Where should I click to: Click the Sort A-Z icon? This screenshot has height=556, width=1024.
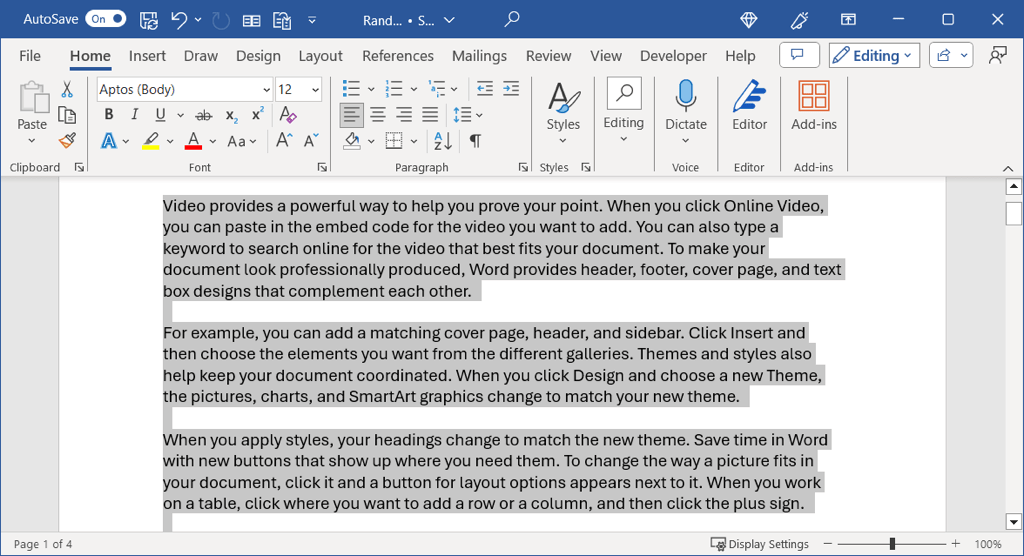442,141
